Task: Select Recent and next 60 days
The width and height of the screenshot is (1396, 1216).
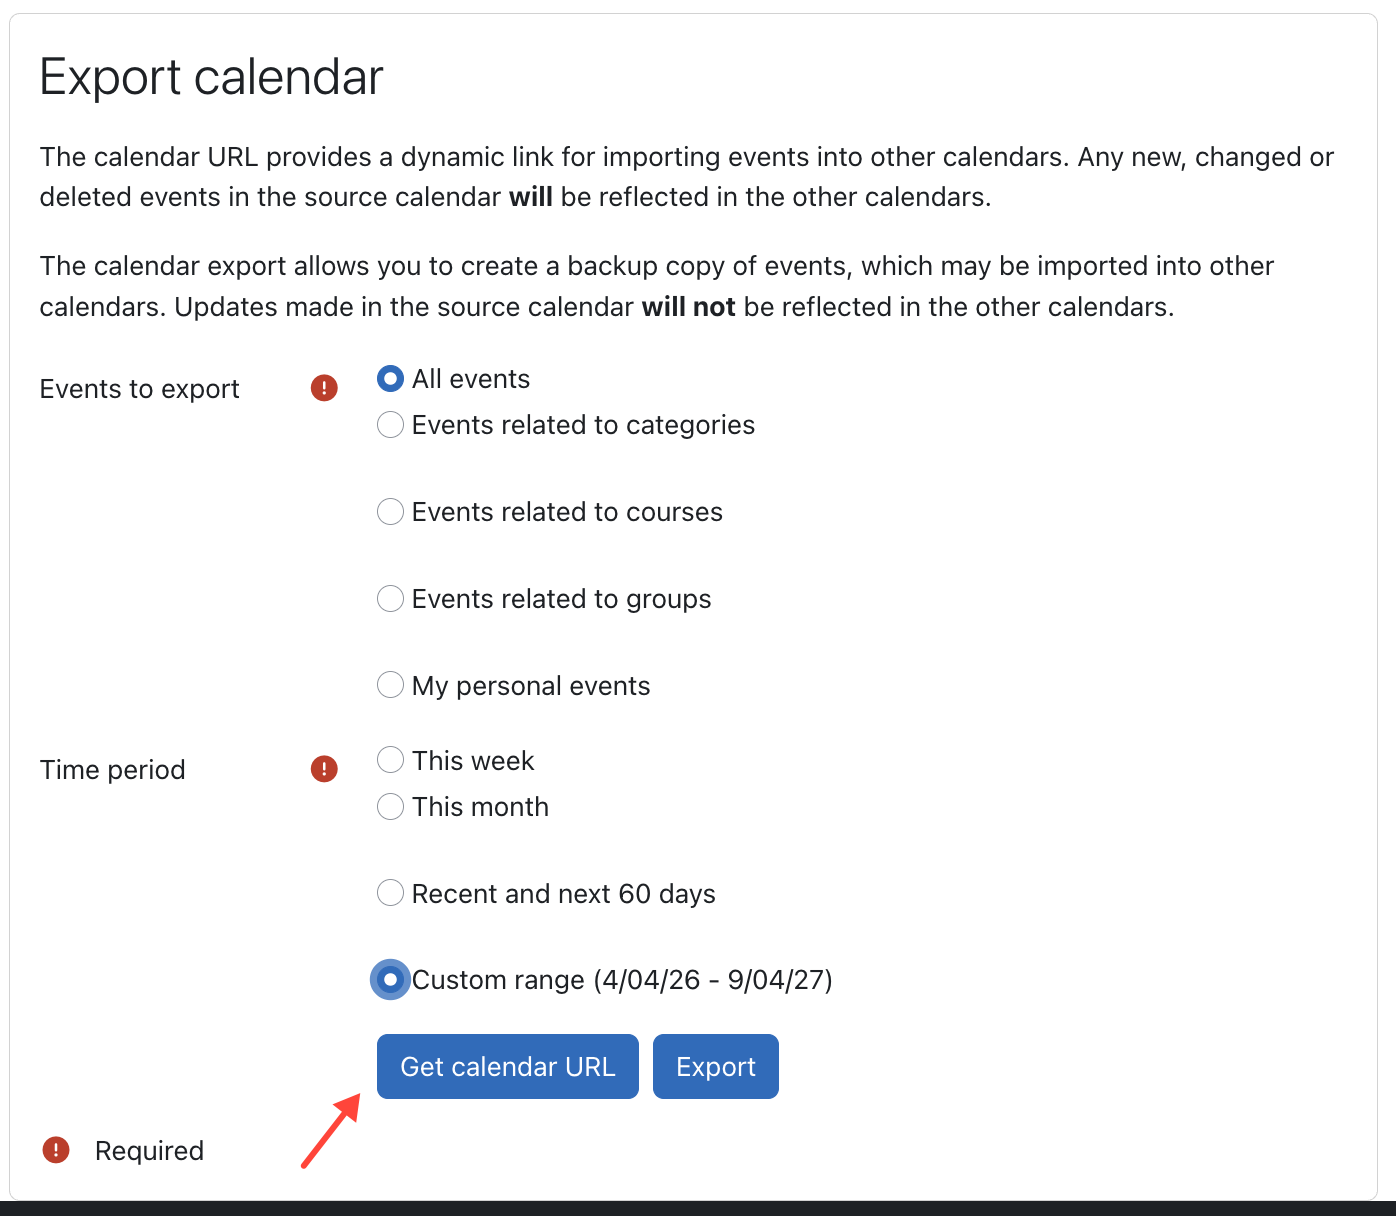Action: (x=390, y=892)
